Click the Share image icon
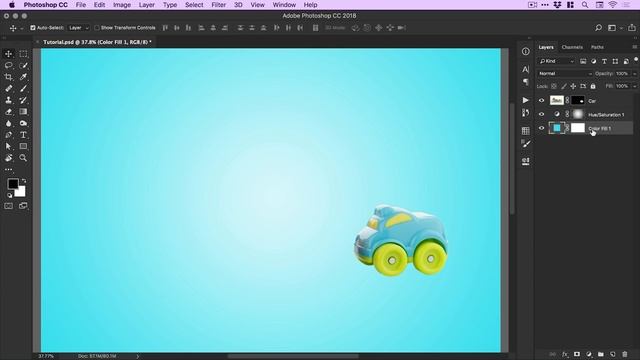The height and width of the screenshot is (360, 640). (632, 28)
